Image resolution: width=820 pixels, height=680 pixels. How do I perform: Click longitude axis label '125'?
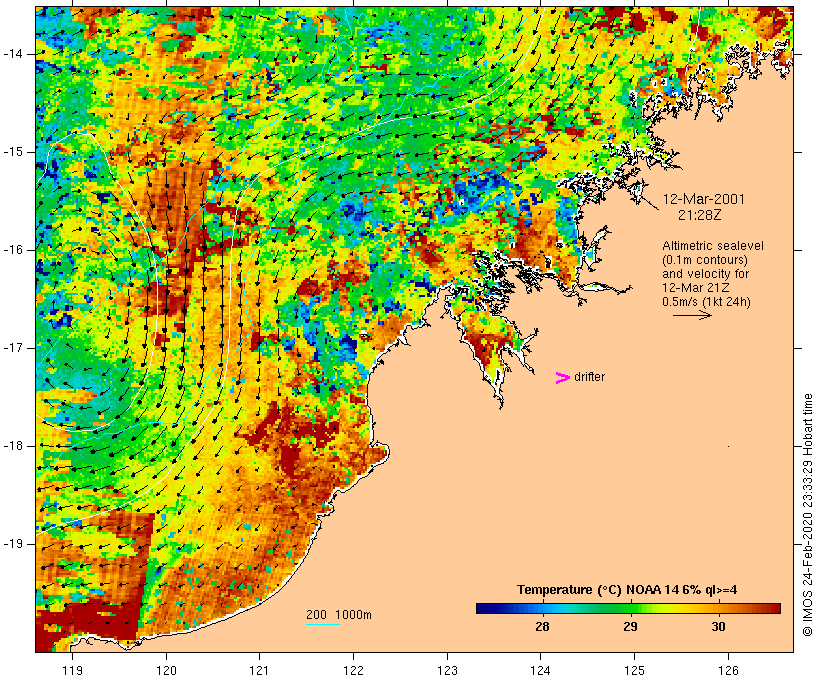(634, 671)
